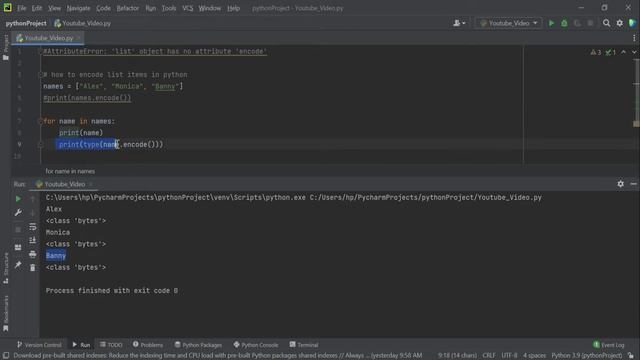Open the Edit menu
The height and width of the screenshot is (360, 640).
point(37,8)
